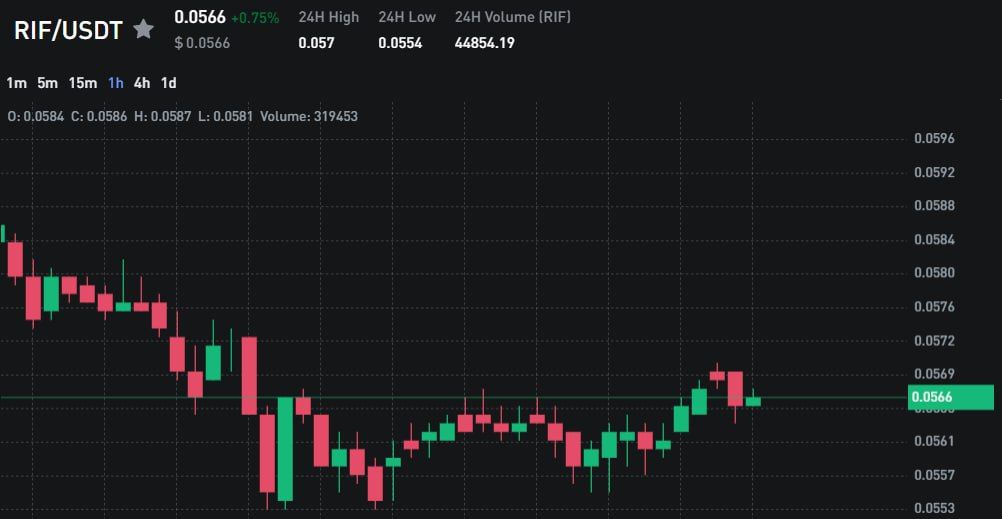Click the last price 0.0566 in header

[x=200, y=17]
